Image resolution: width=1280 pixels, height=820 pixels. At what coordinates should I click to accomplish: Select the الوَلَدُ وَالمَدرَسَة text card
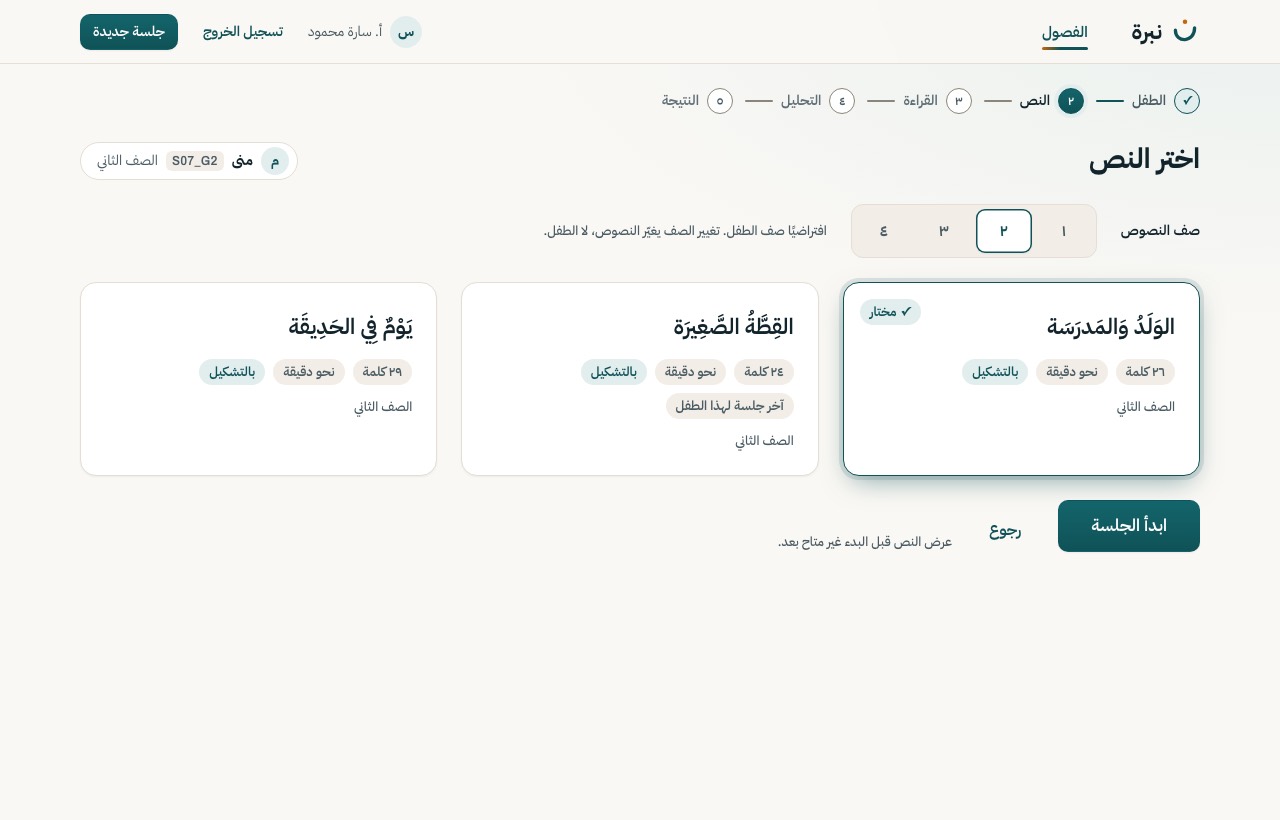tap(1021, 379)
